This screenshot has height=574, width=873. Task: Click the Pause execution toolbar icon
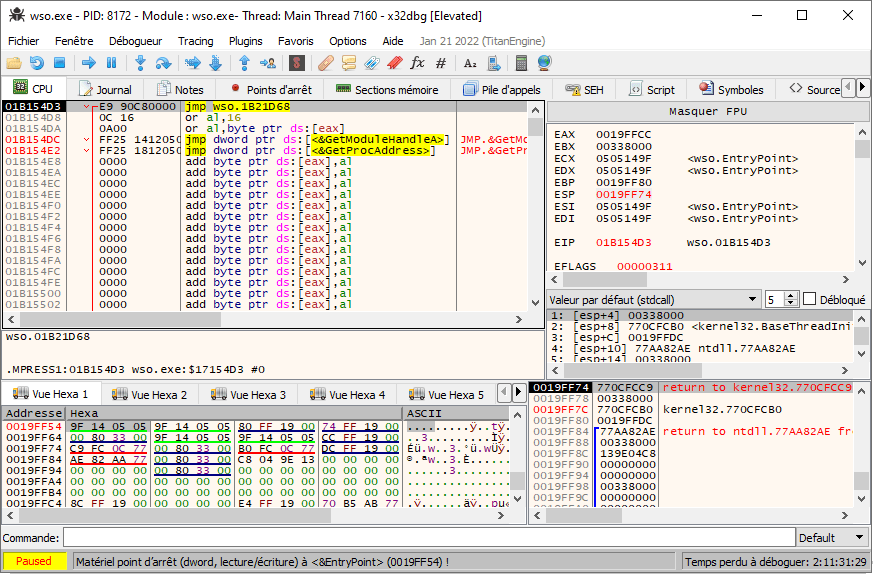coord(111,63)
